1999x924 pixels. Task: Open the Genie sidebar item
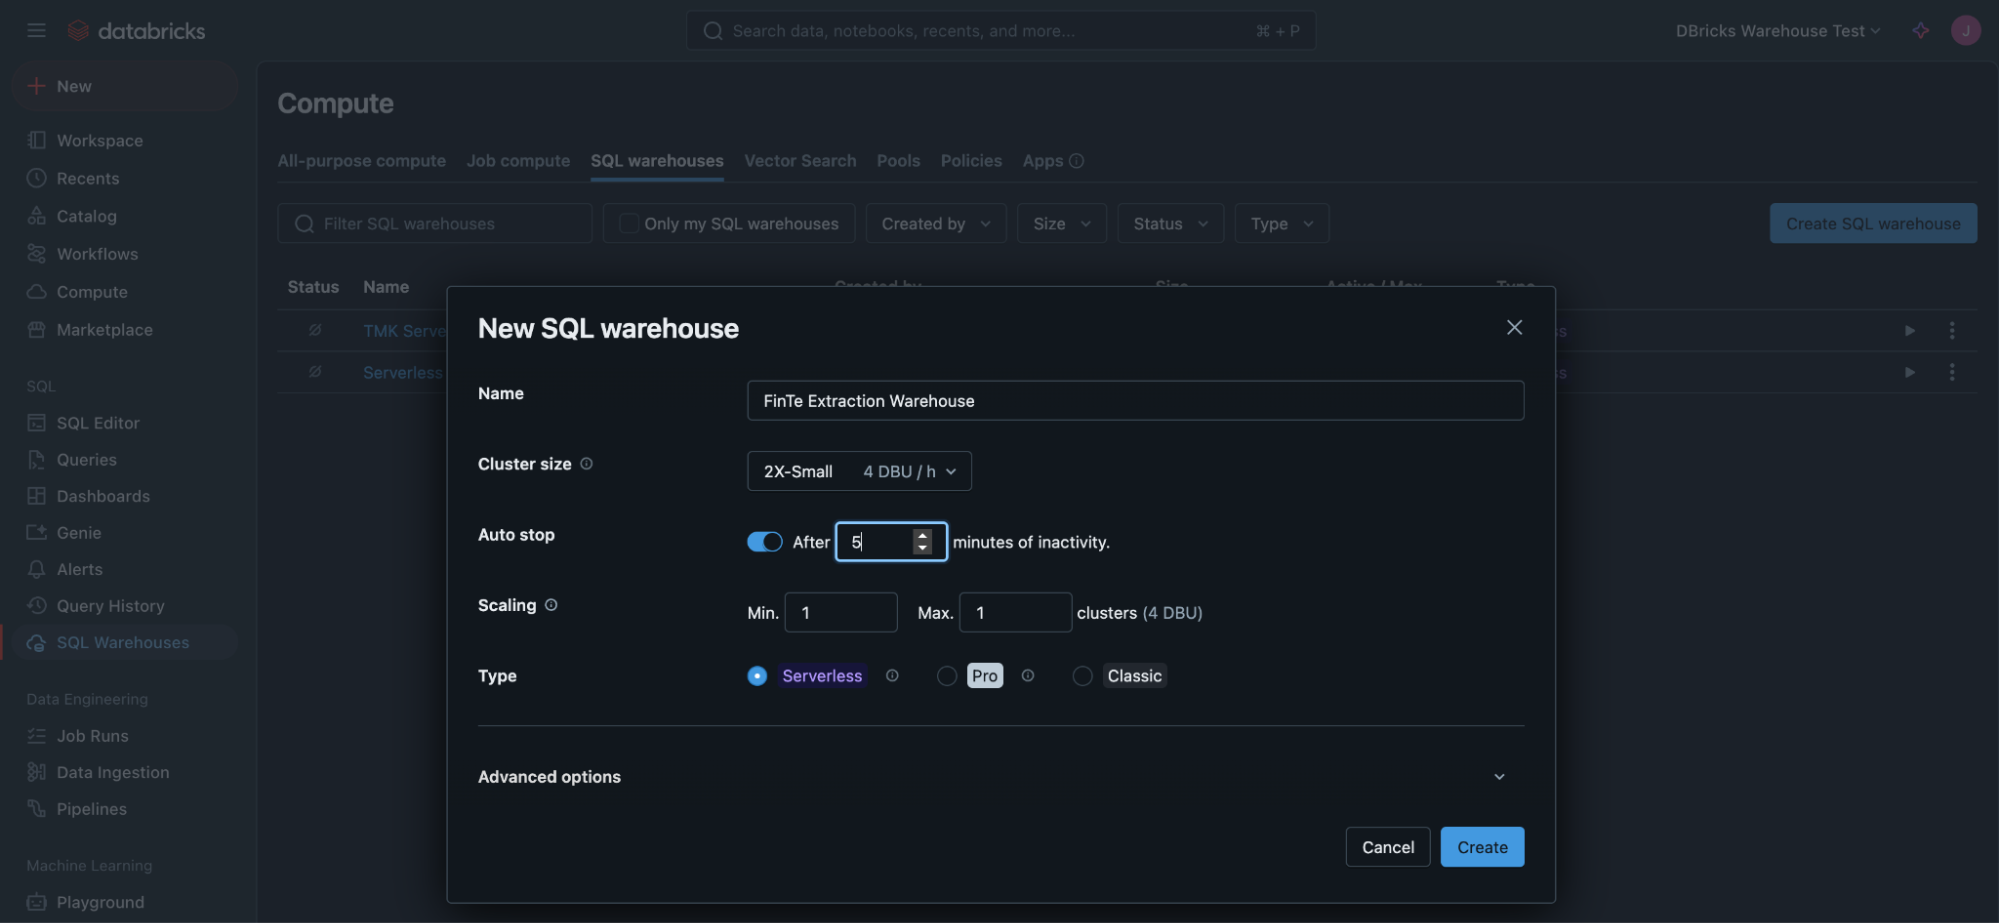click(79, 533)
